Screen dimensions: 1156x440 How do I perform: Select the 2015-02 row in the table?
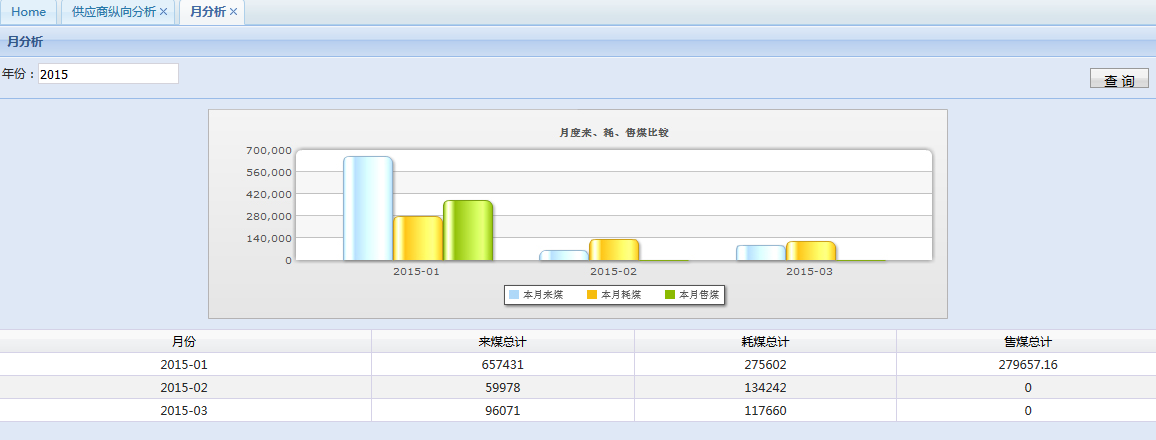[x=184, y=388]
